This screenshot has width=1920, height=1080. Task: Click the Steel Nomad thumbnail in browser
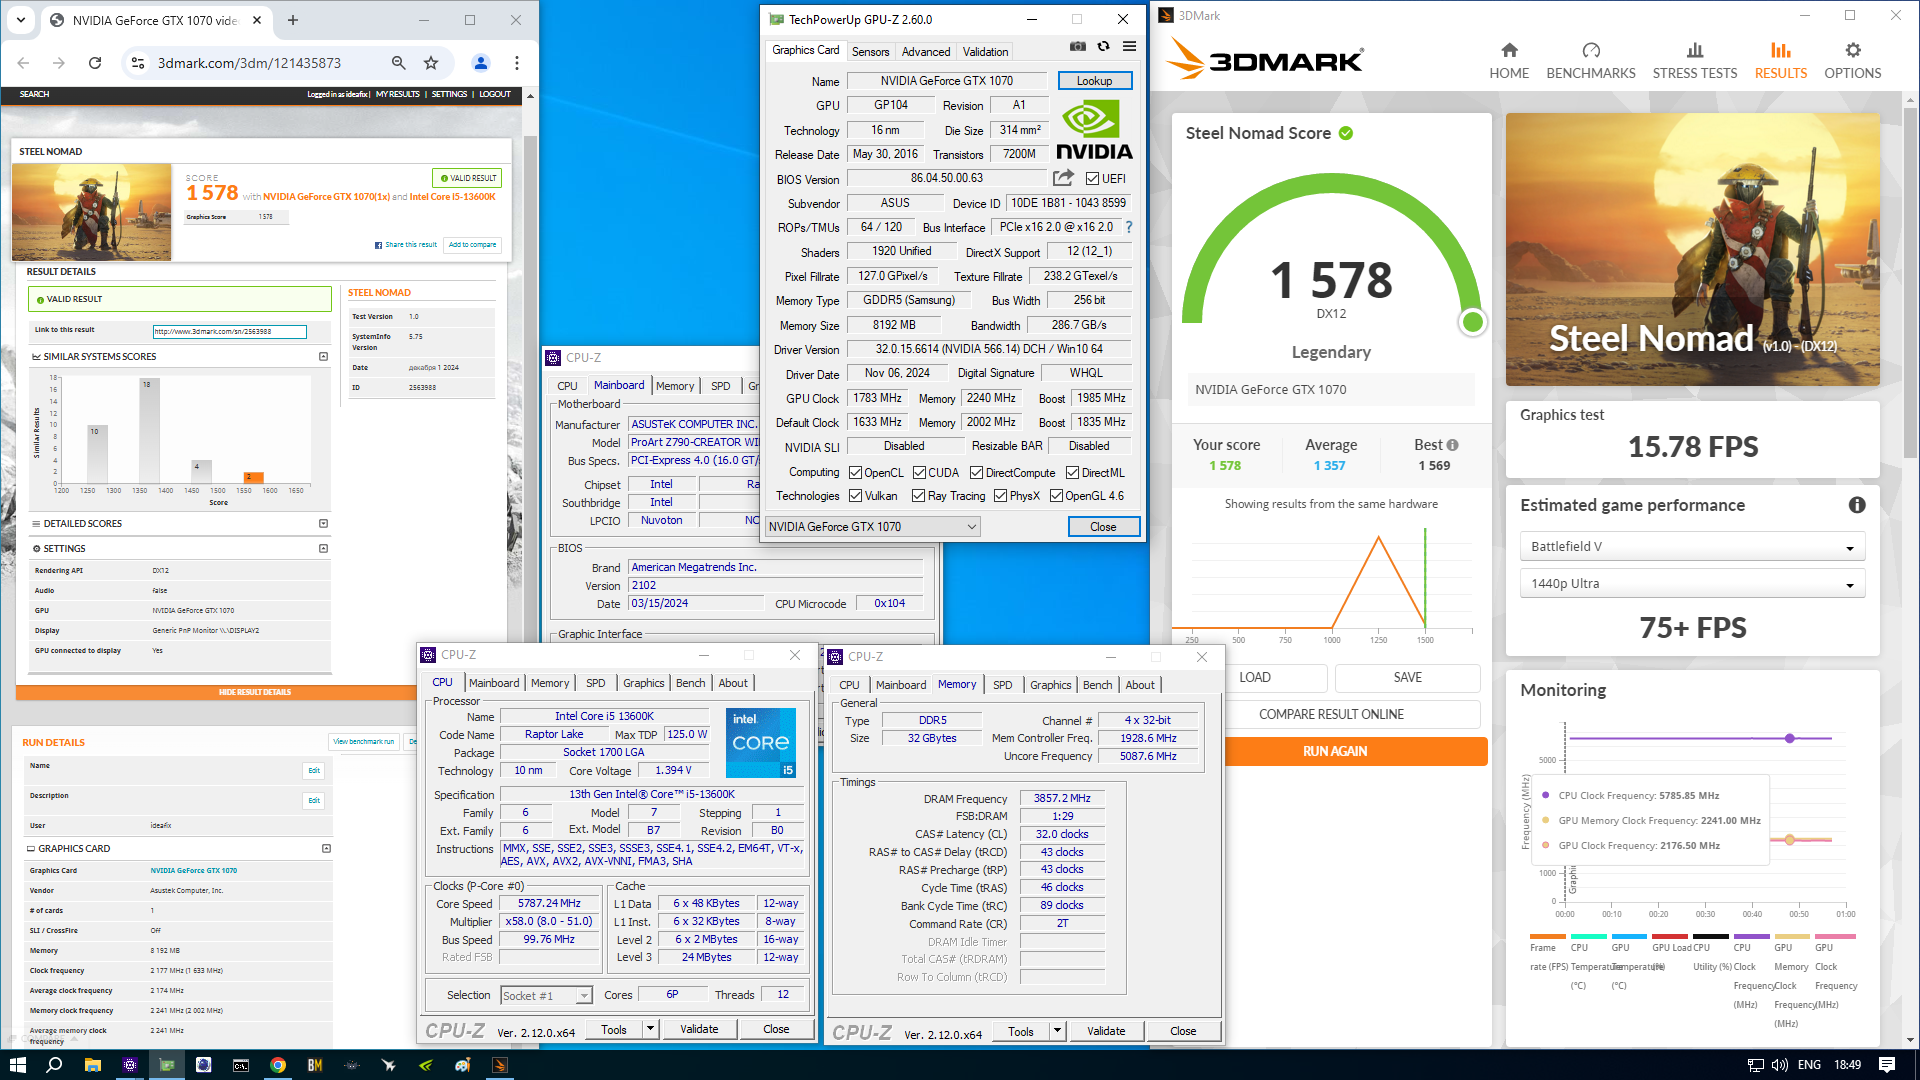coord(92,212)
